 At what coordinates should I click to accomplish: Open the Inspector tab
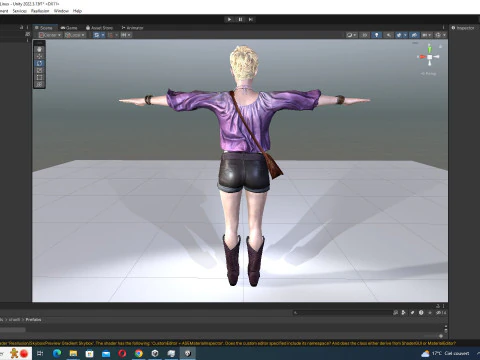tap(463, 28)
